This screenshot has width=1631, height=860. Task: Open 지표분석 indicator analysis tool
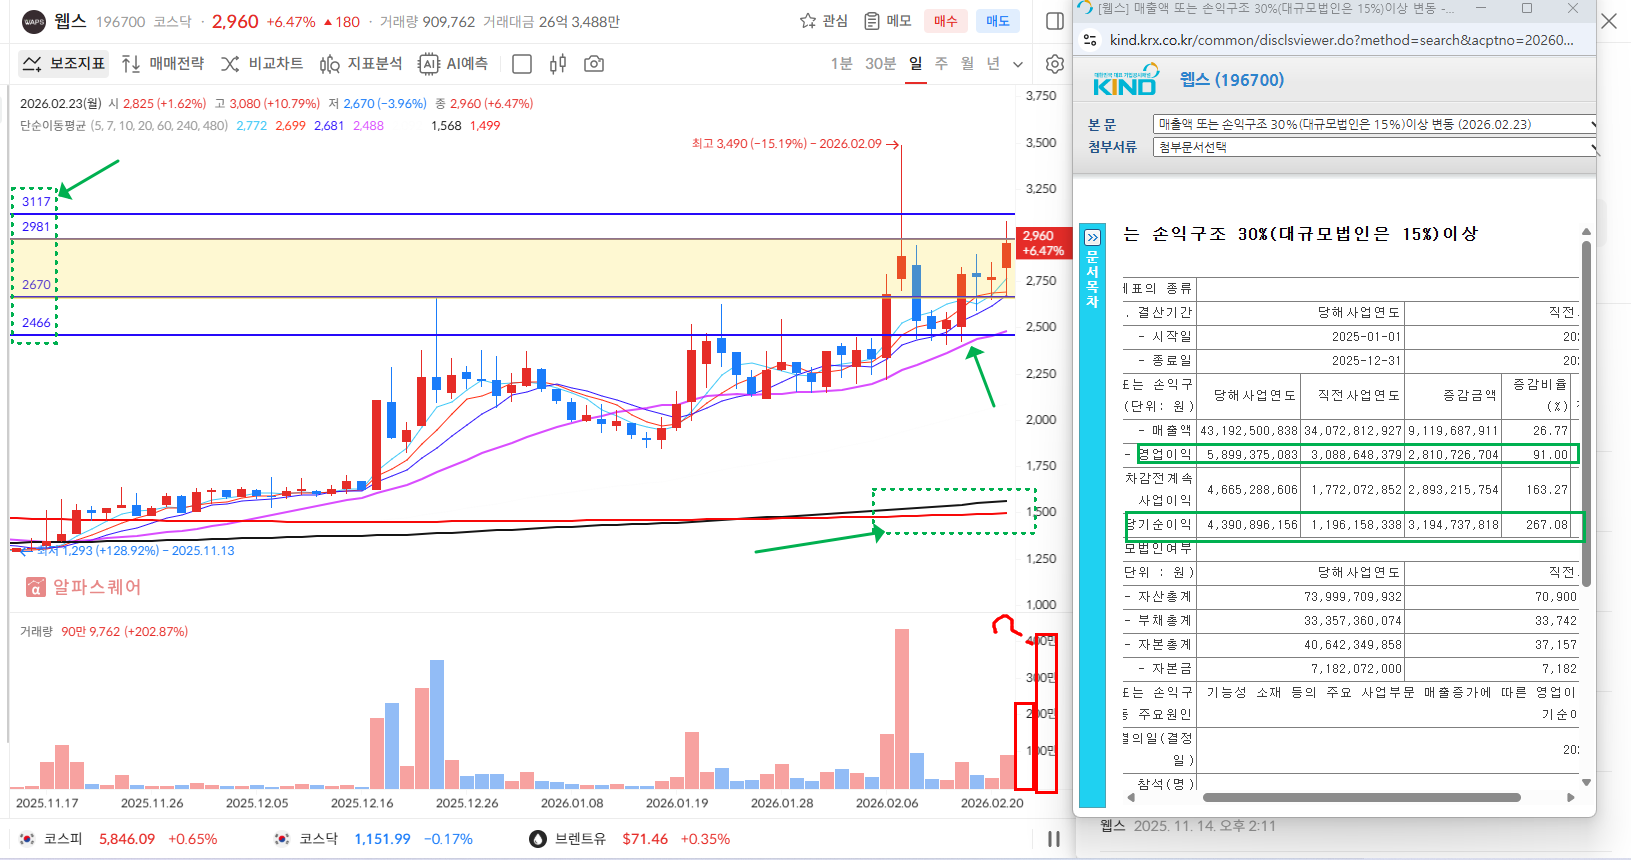pyautogui.click(x=361, y=64)
